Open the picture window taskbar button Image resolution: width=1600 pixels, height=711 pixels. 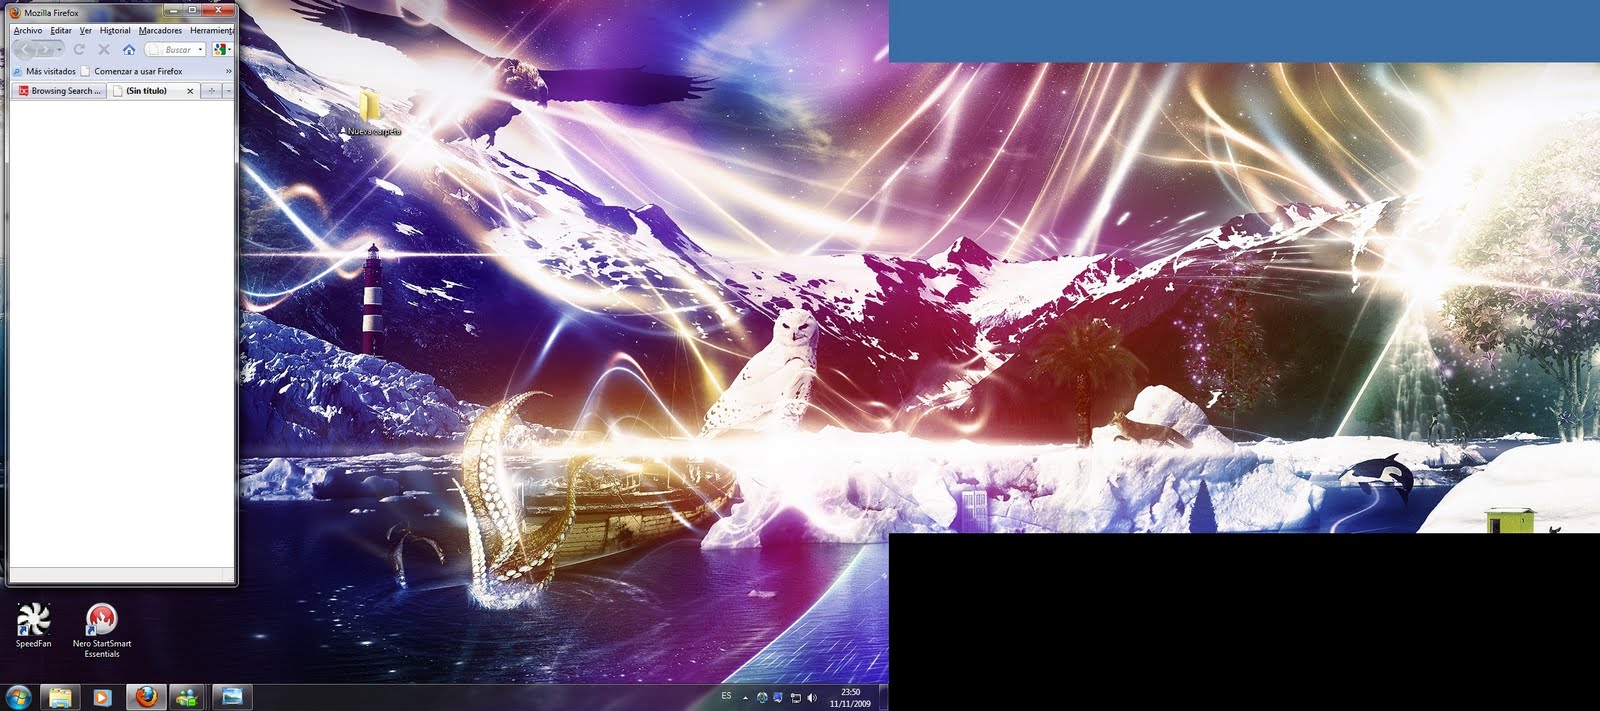(x=232, y=697)
